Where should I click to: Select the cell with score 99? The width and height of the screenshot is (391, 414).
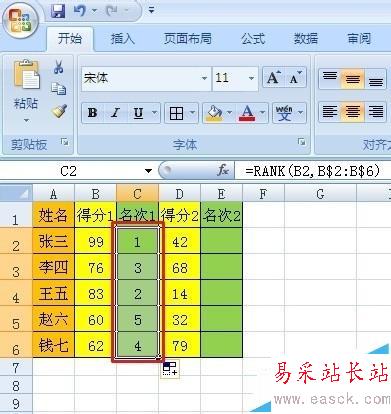(95, 241)
